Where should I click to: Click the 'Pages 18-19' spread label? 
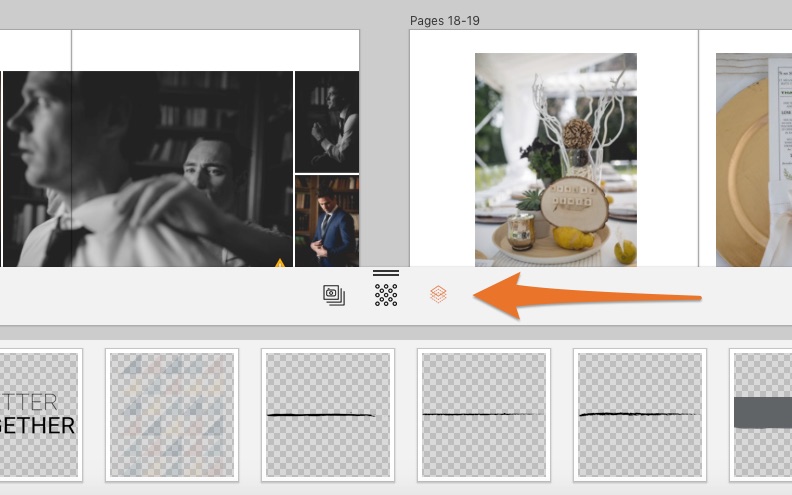(x=444, y=21)
